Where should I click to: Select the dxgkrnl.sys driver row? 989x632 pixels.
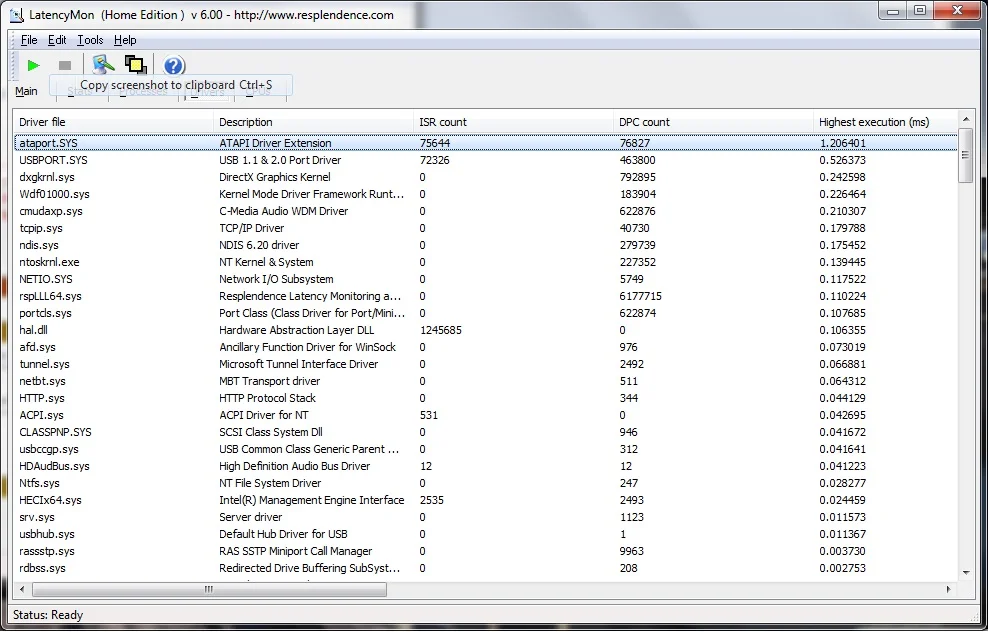tap(486, 177)
